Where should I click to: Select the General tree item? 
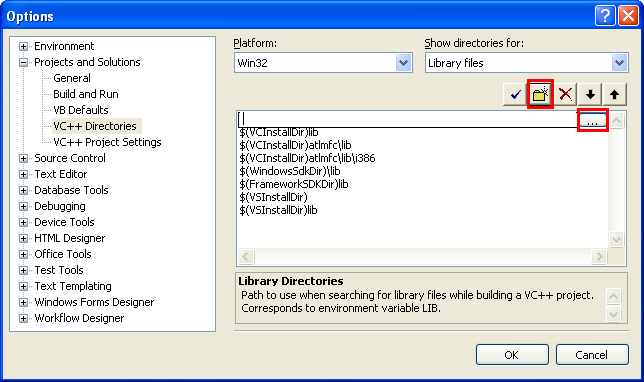coord(72,78)
